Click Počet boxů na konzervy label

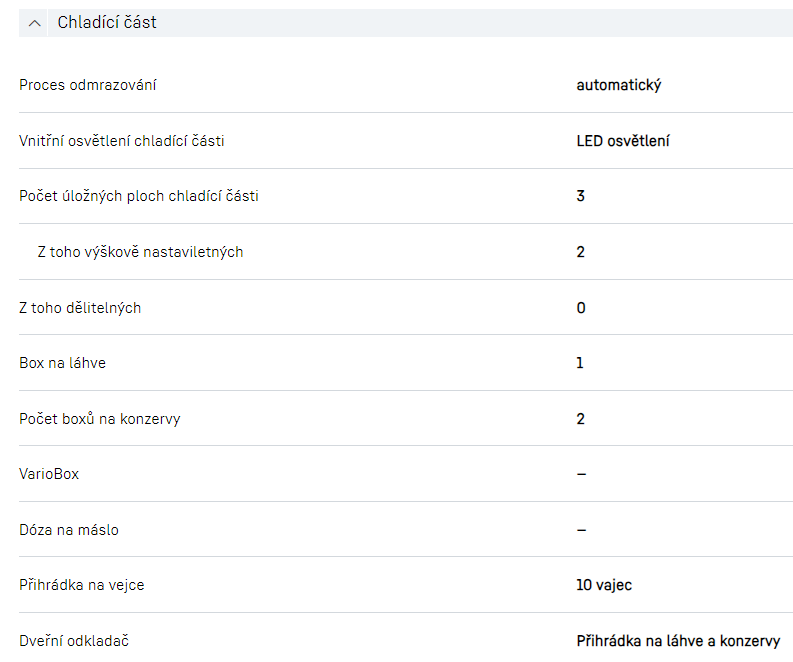[x=100, y=419]
